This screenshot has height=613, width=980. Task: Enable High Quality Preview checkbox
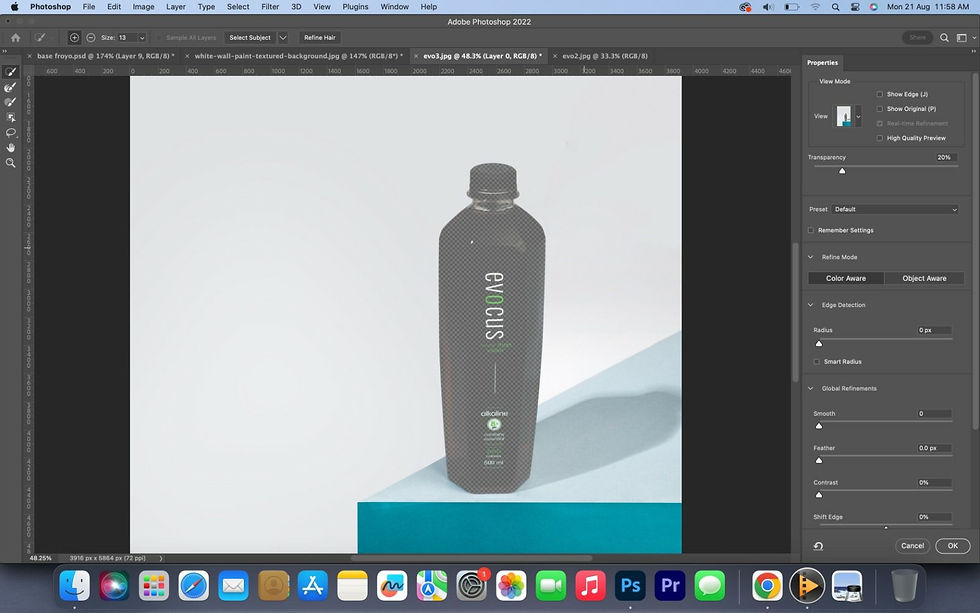(879, 138)
